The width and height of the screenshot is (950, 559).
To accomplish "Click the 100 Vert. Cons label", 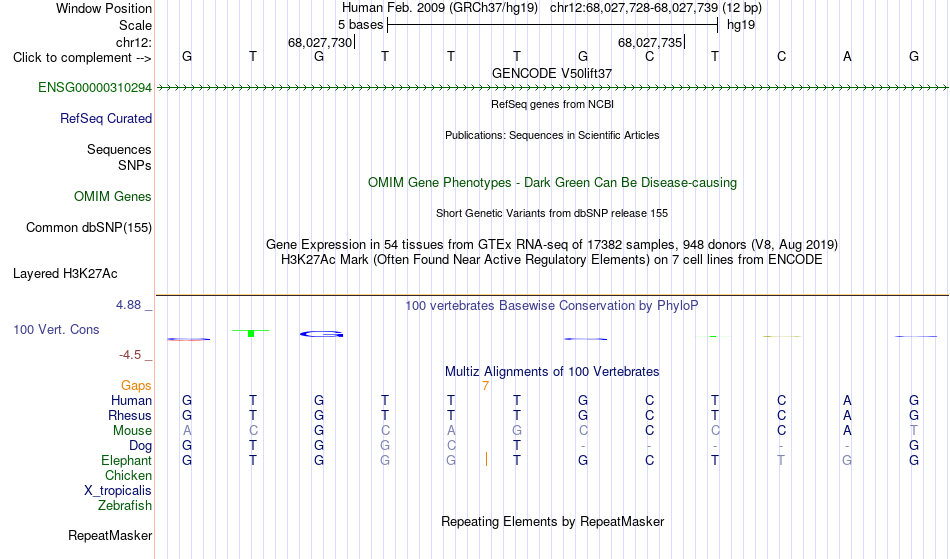I will (x=56, y=329).
